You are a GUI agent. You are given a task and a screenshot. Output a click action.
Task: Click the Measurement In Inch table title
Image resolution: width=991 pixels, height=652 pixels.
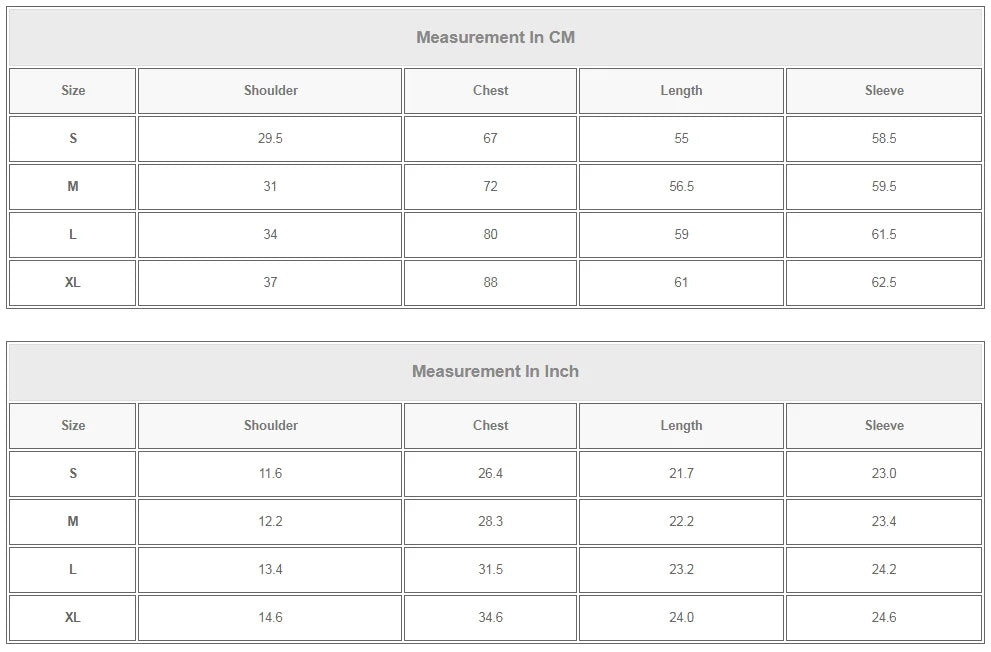(495, 372)
